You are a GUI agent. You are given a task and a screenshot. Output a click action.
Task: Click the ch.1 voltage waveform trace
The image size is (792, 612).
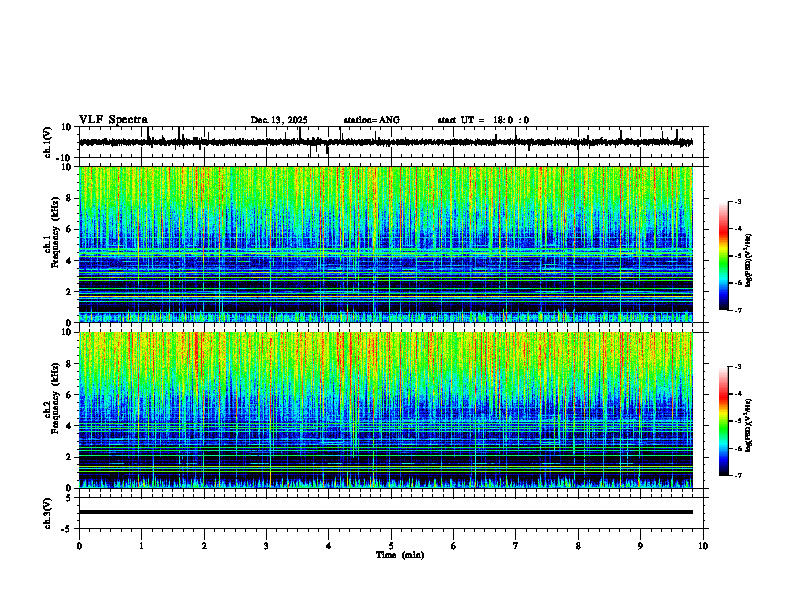click(x=385, y=142)
